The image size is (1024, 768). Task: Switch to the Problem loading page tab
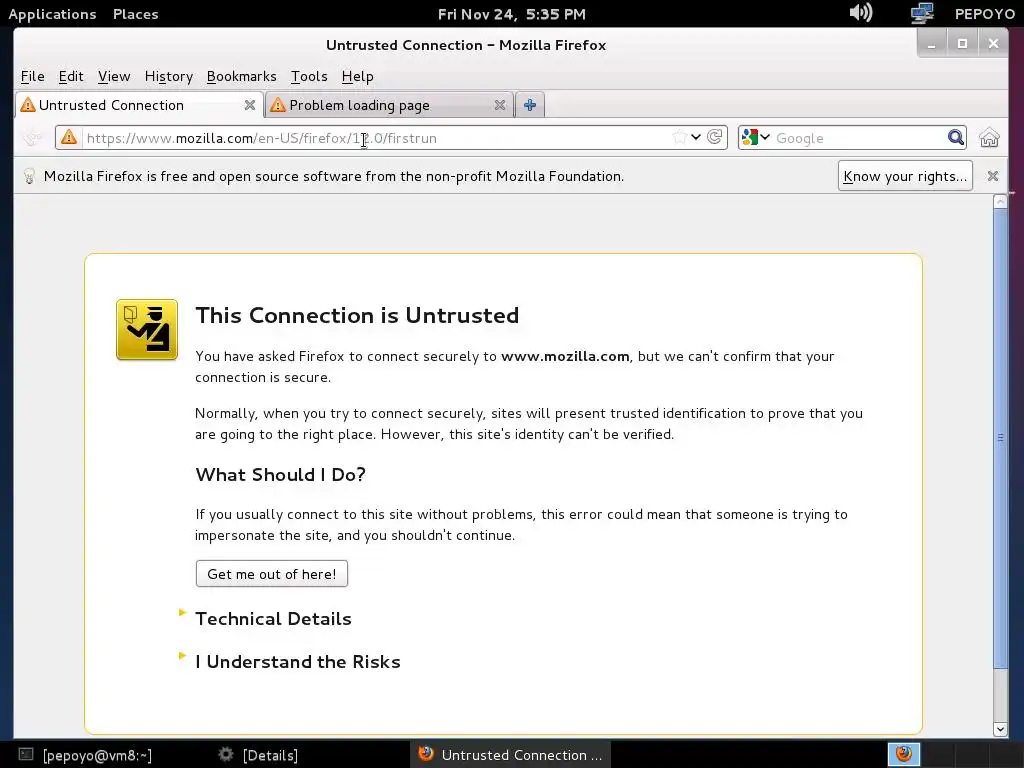(x=389, y=105)
